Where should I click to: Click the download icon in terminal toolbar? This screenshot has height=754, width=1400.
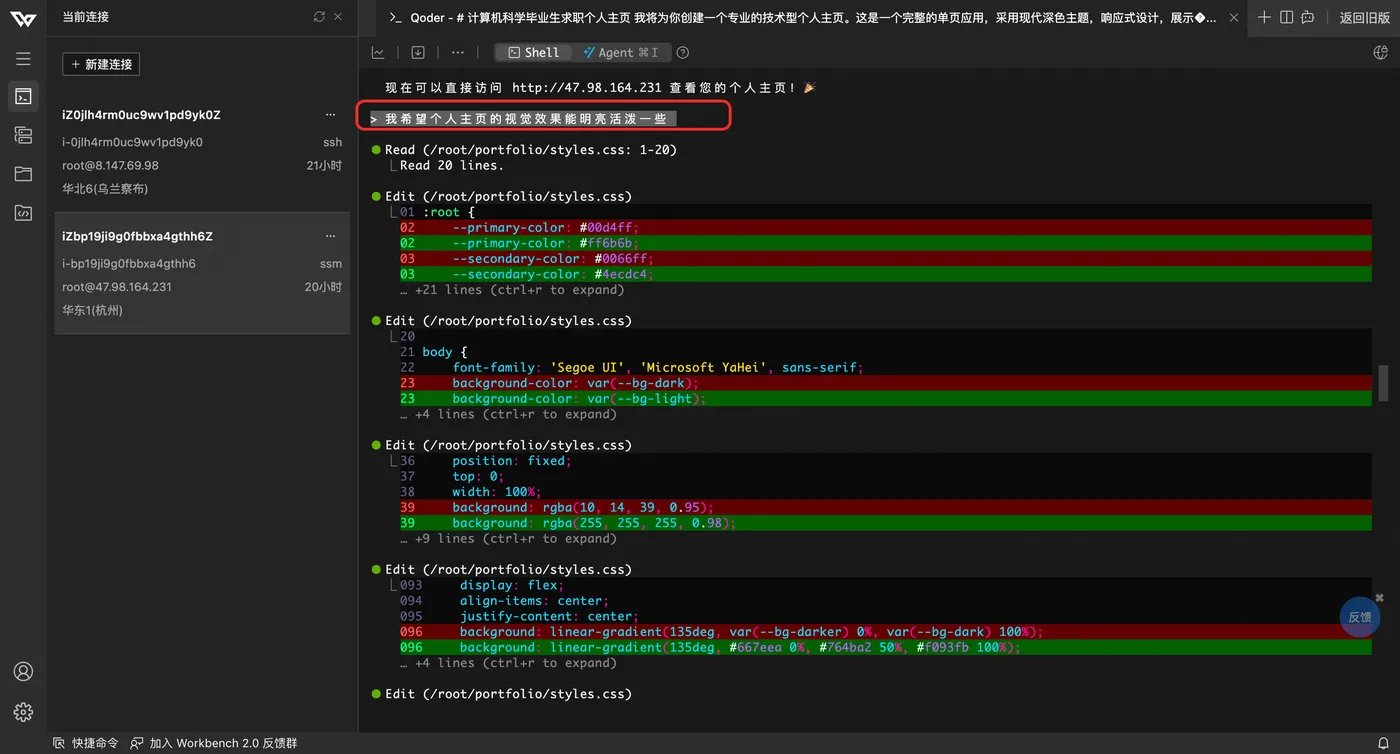(x=418, y=53)
